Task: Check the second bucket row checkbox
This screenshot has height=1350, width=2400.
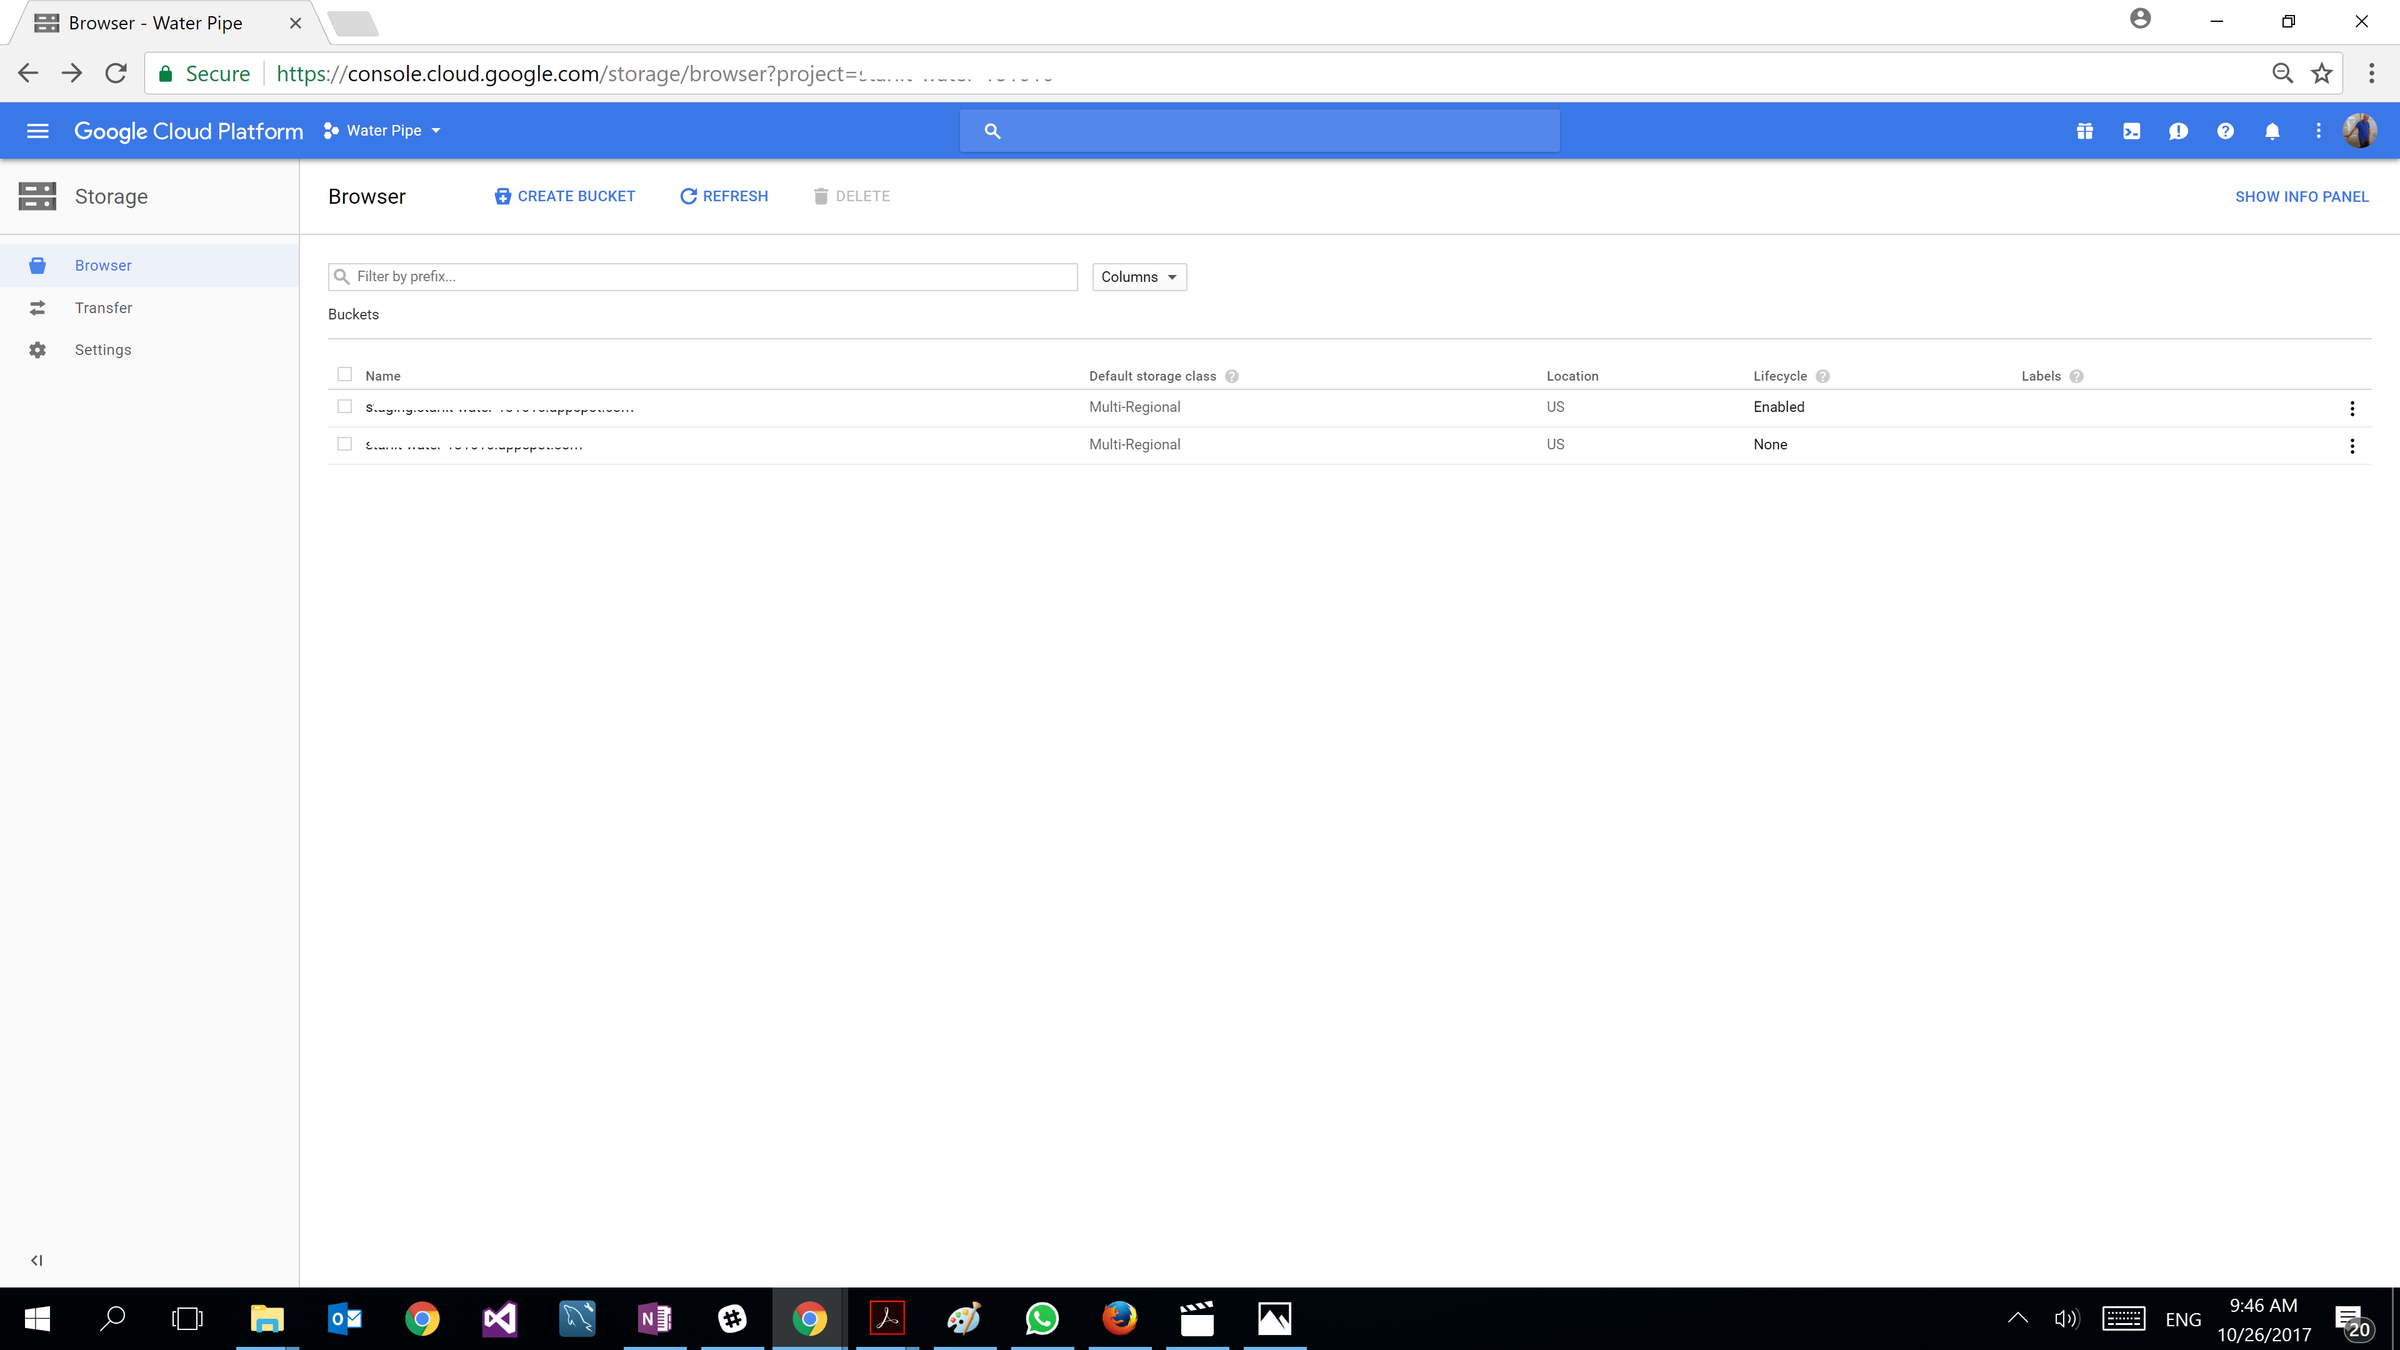Action: point(345,444)
